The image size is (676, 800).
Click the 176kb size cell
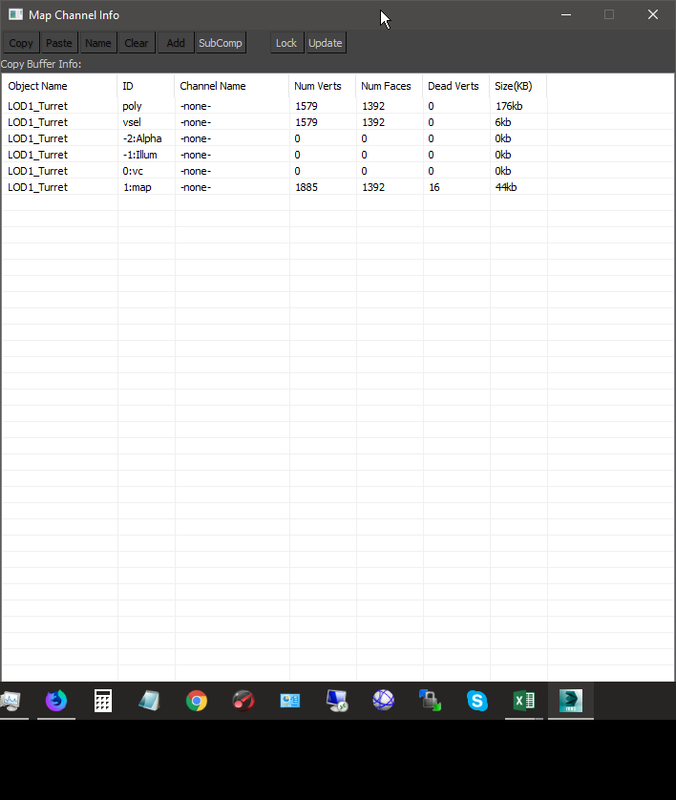pos(509,106)
